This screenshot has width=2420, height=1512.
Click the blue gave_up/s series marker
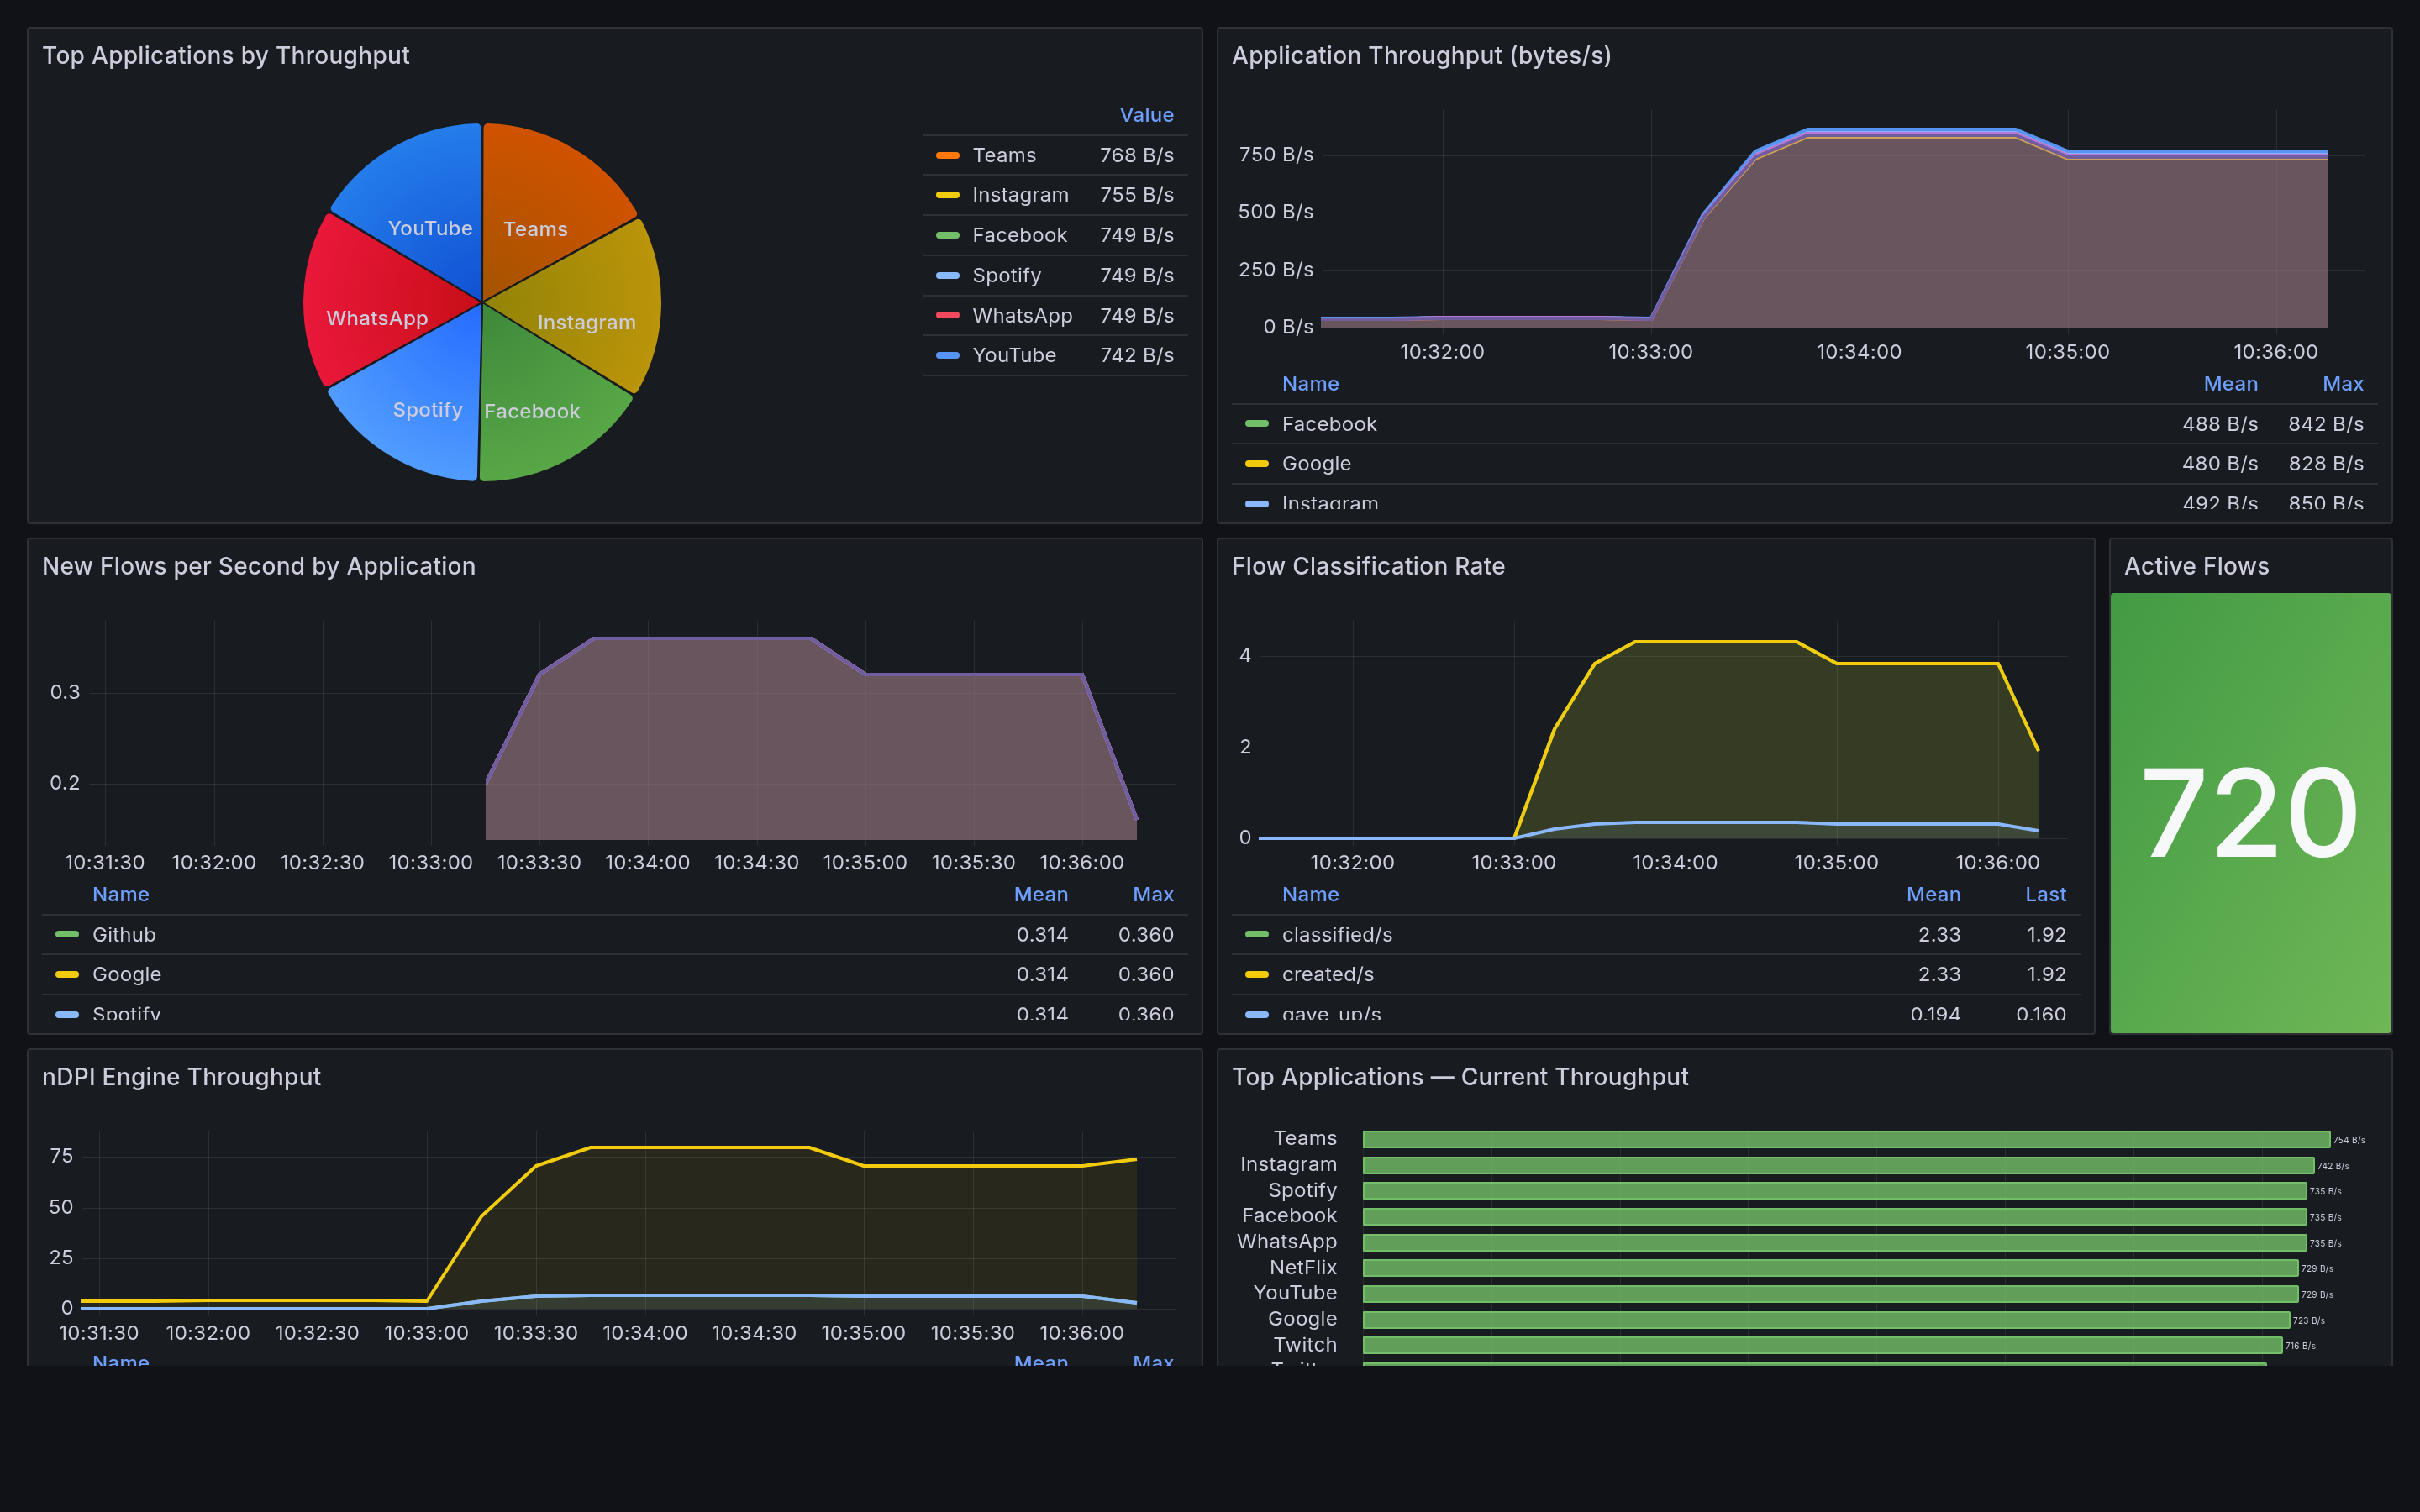(1256, 1014)
